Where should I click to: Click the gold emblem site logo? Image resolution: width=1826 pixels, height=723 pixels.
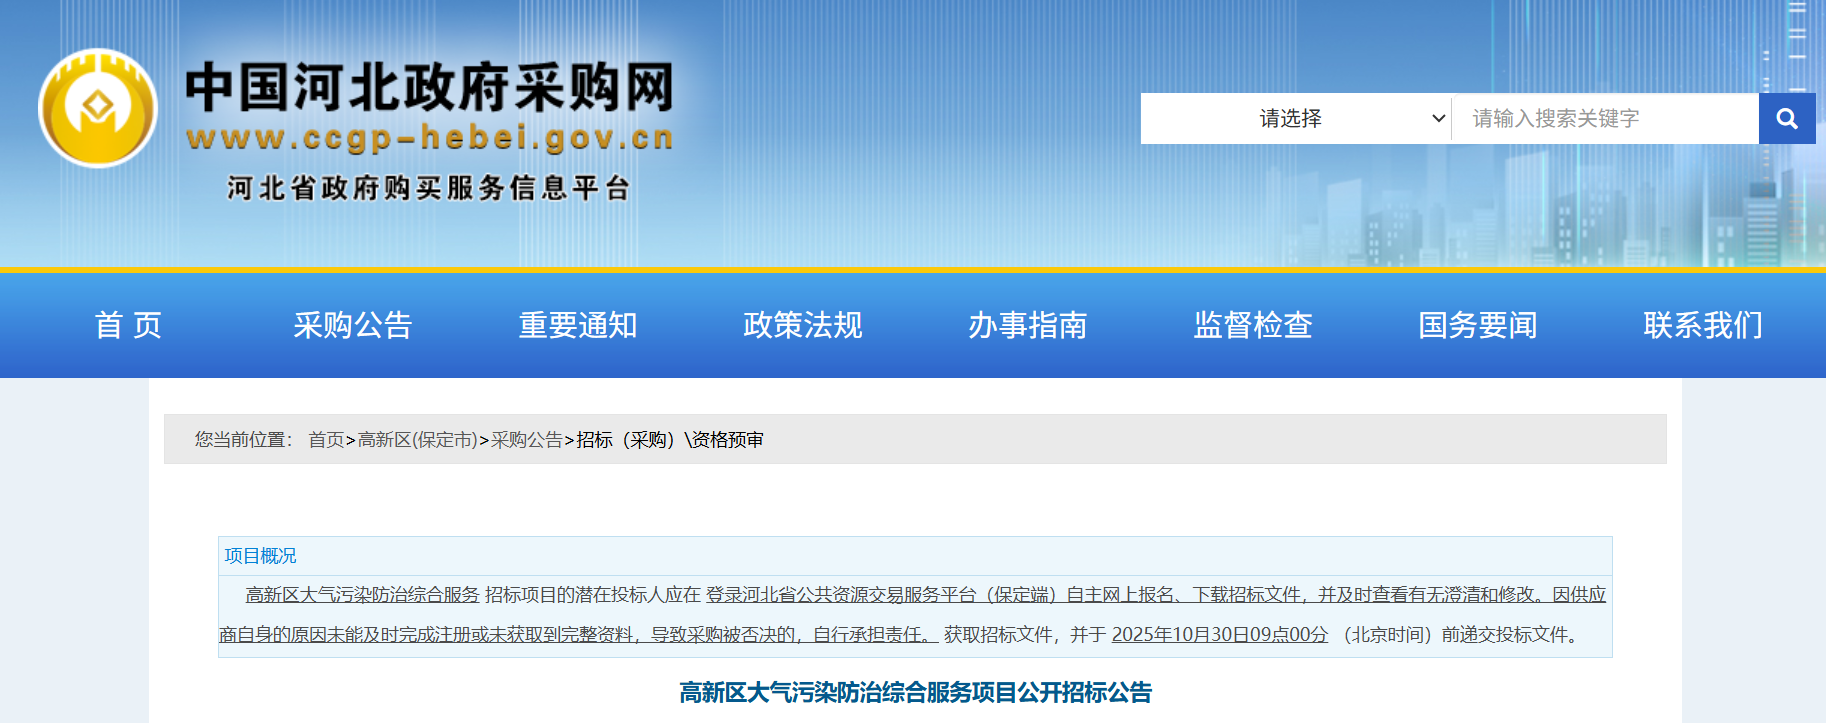point(98,108)
